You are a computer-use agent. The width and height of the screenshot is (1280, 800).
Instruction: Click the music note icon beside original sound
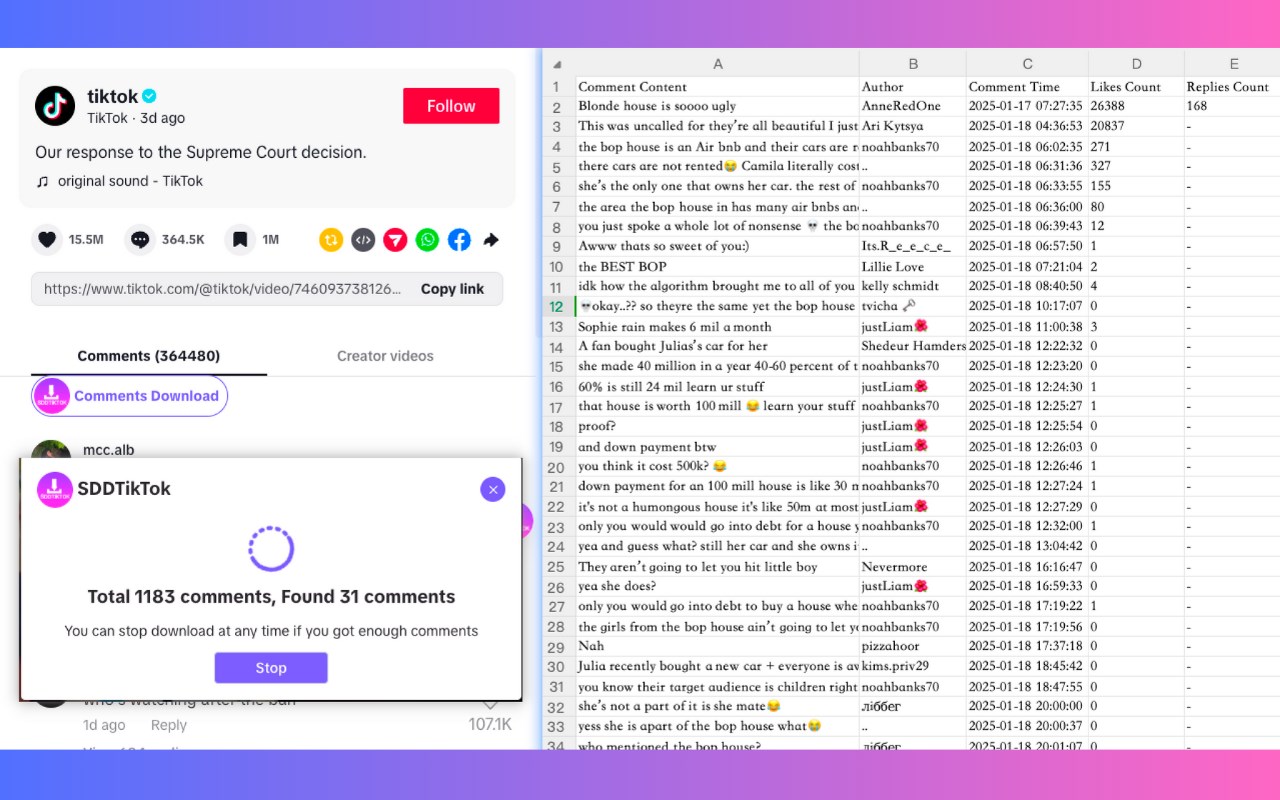tap(42, 181)
